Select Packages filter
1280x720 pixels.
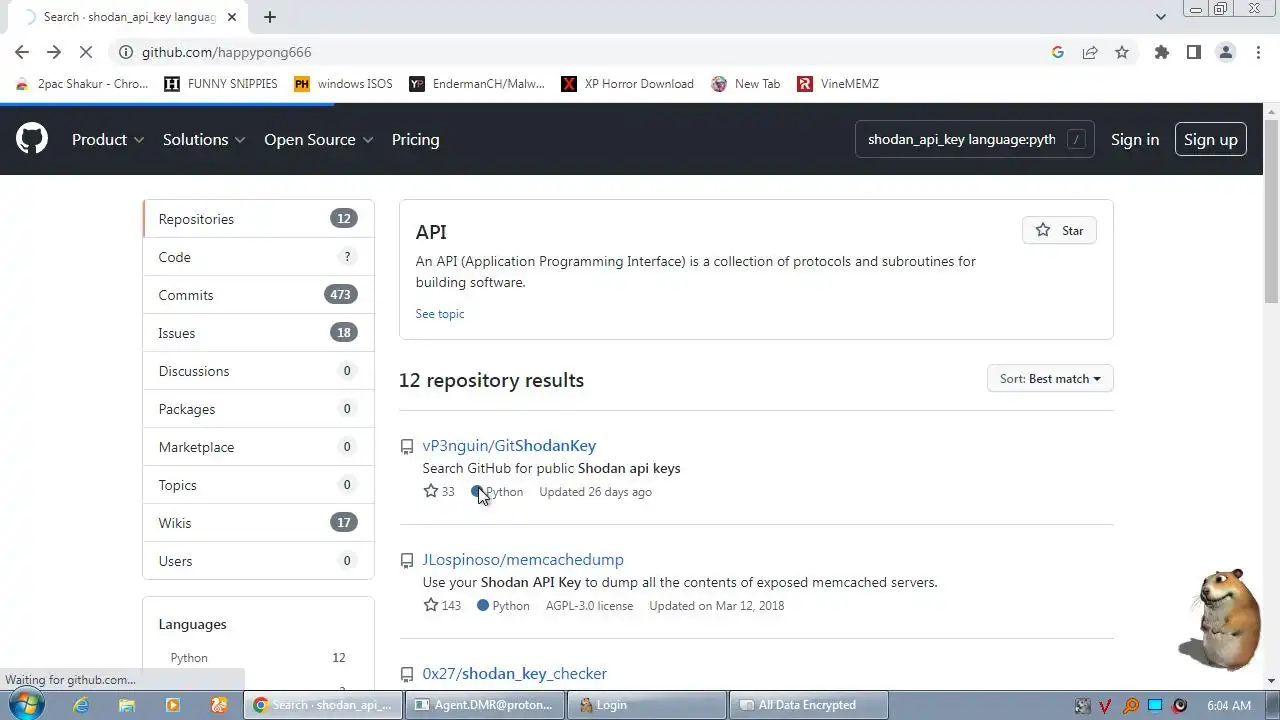point(258,409)
